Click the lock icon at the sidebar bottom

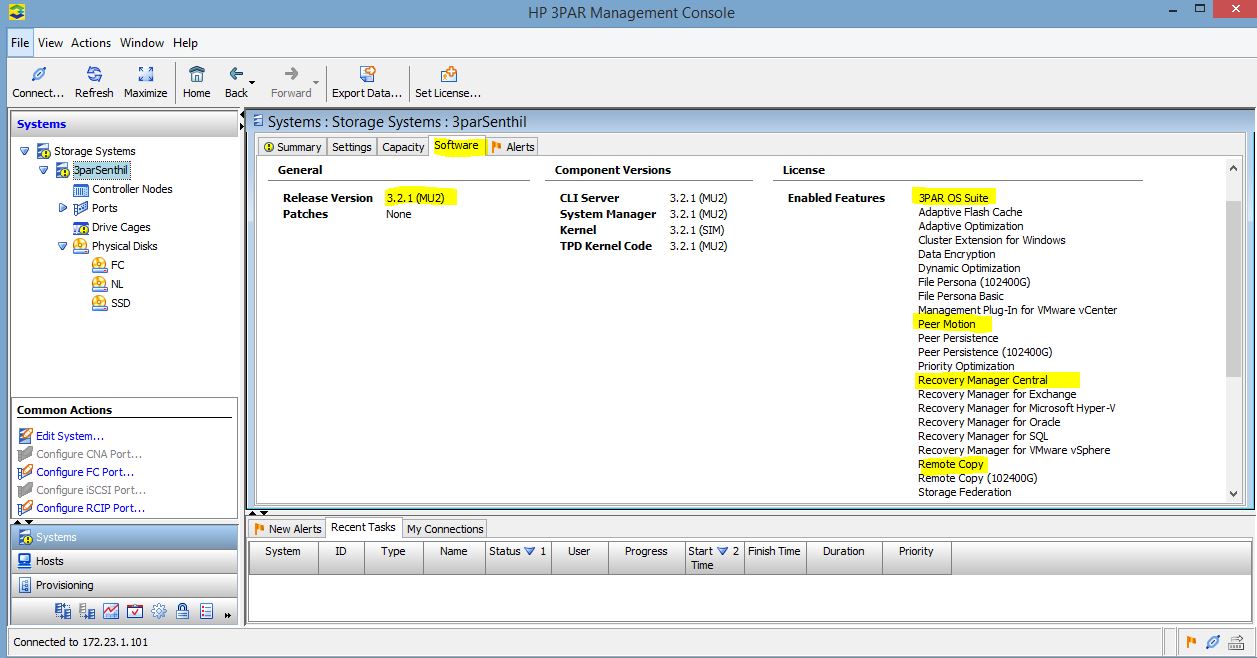181,610
